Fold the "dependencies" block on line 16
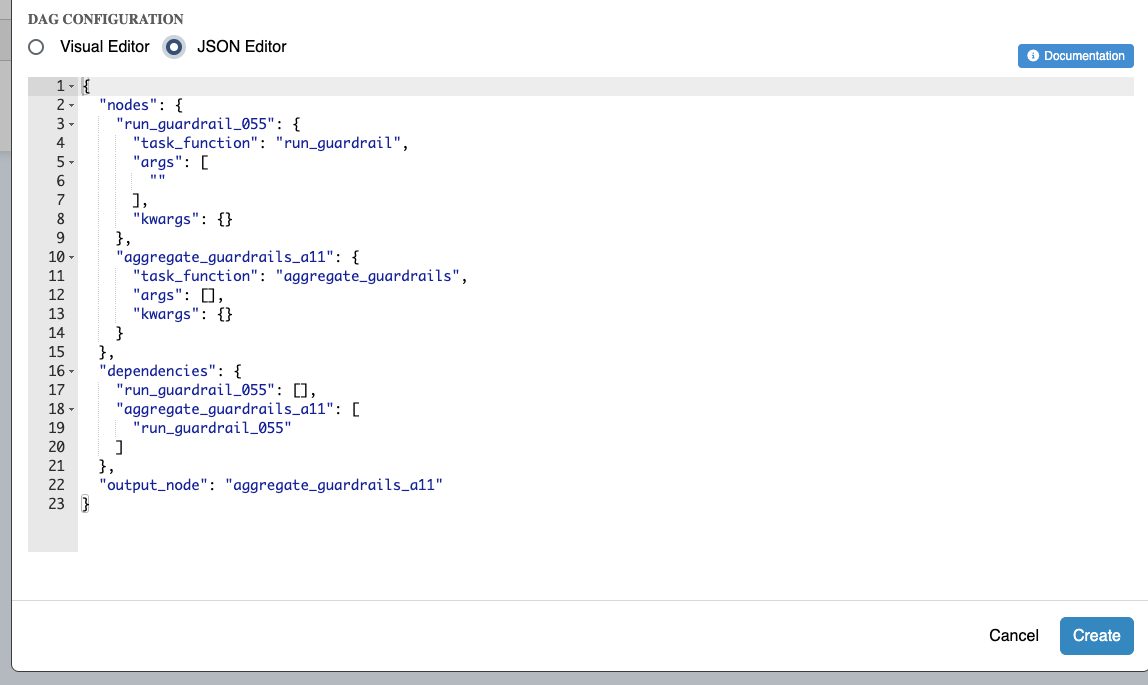Image resolution: width=1148 pixels, height=685 pixels. tap(72, 371)
